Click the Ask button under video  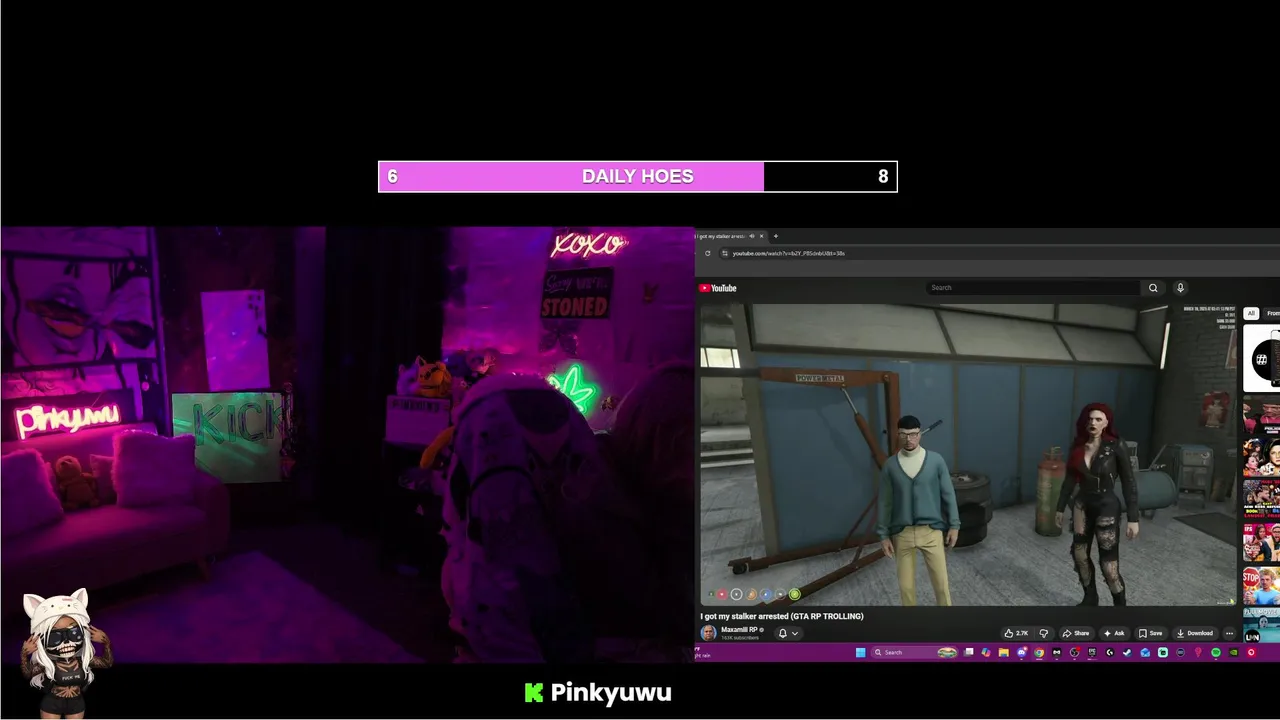pyautogui.click(x=1114, y=633)
